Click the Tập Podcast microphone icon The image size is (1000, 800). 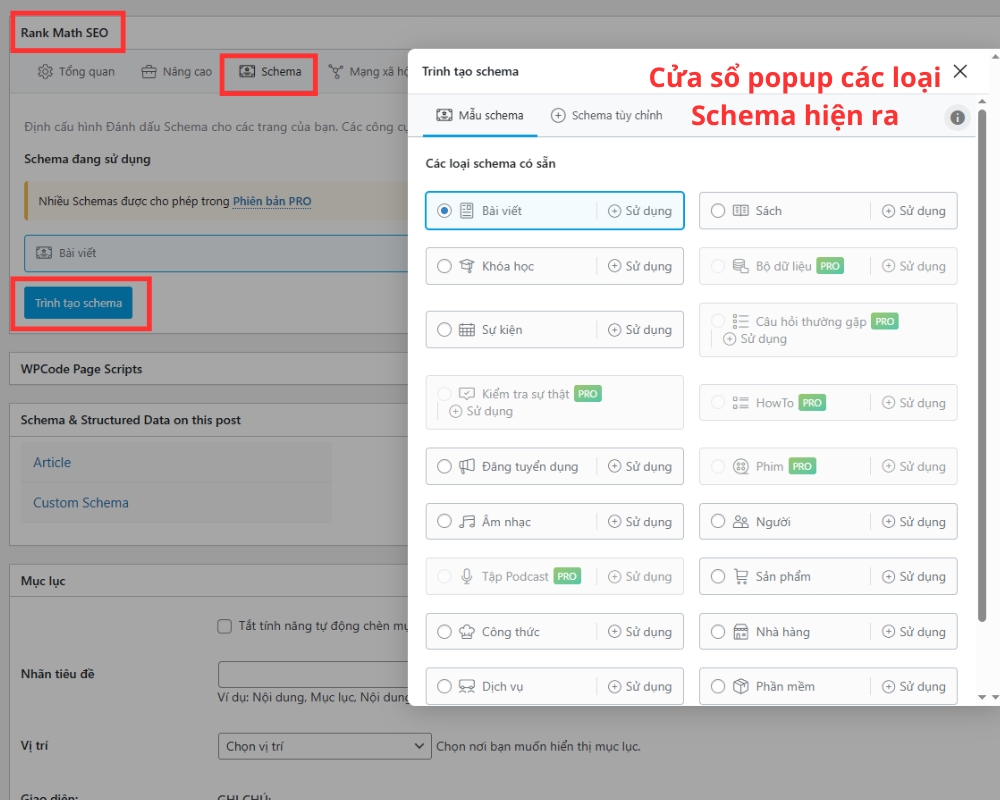(x=467, y=576)
